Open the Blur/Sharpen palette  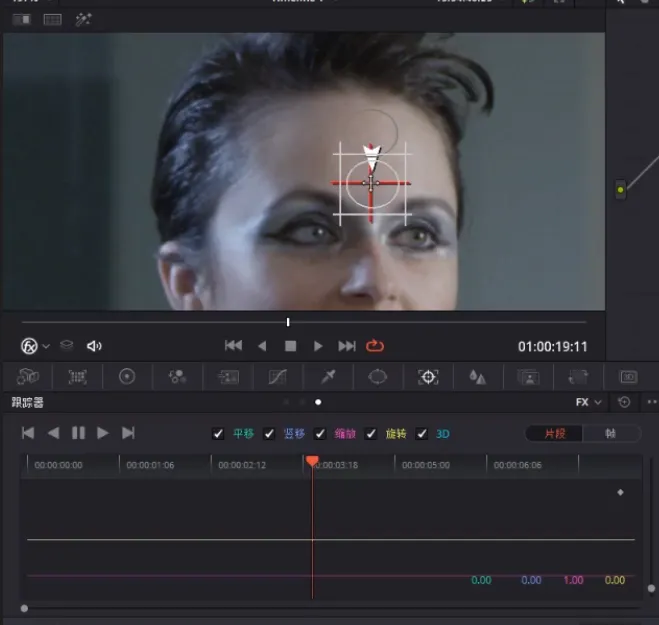[x=478, y=377]
